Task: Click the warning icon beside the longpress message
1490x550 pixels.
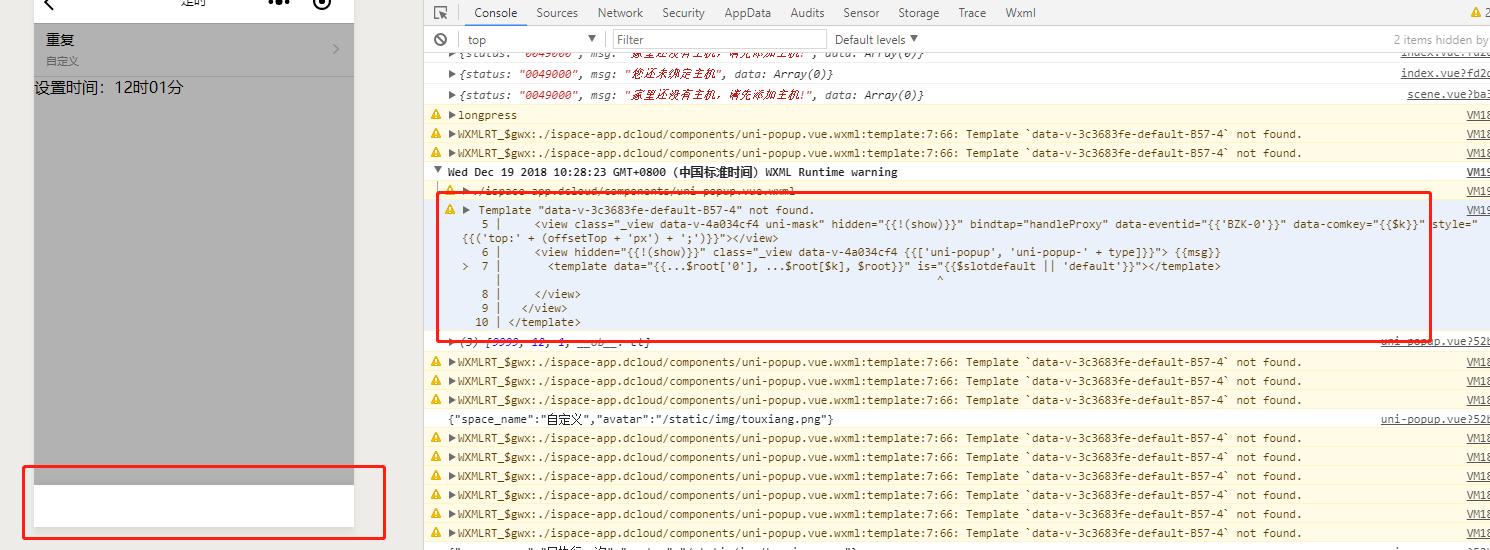Action: pyautogui.click(x=436, y=115)
